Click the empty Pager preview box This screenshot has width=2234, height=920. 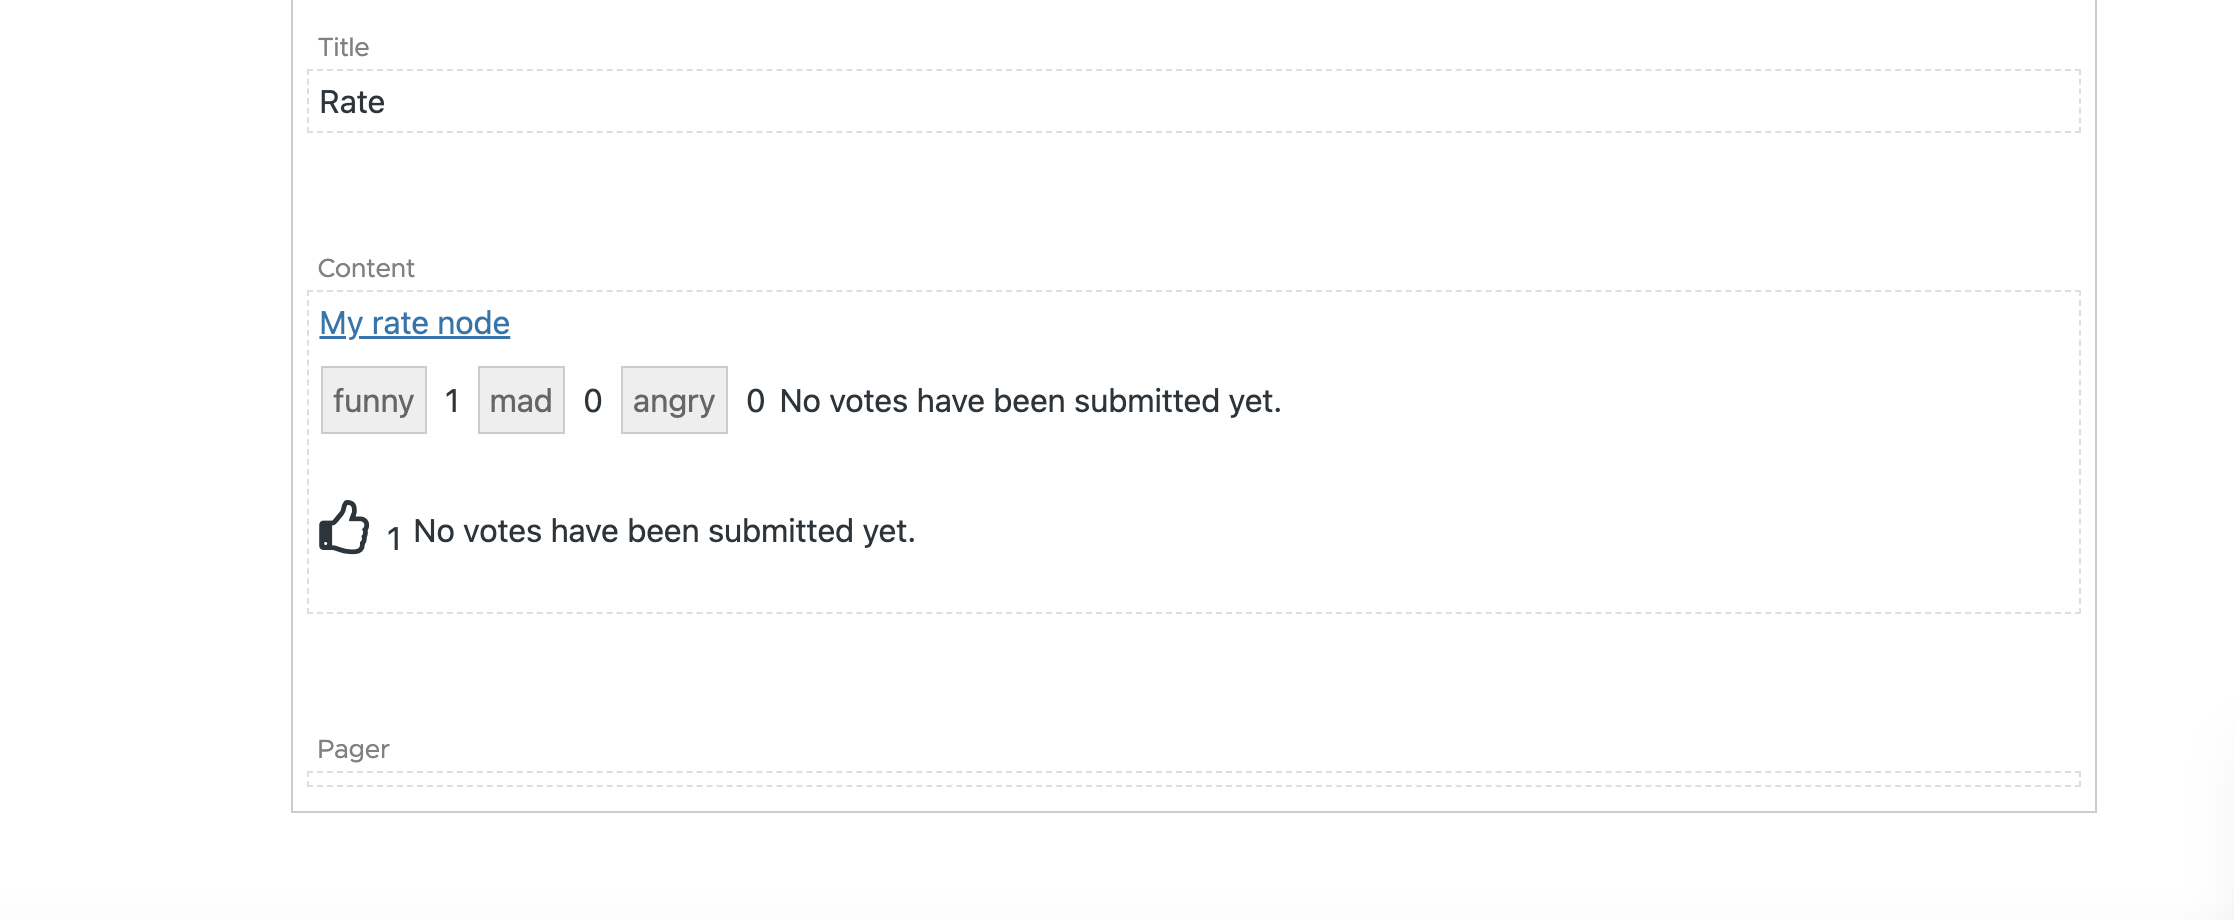[1193, 779]
